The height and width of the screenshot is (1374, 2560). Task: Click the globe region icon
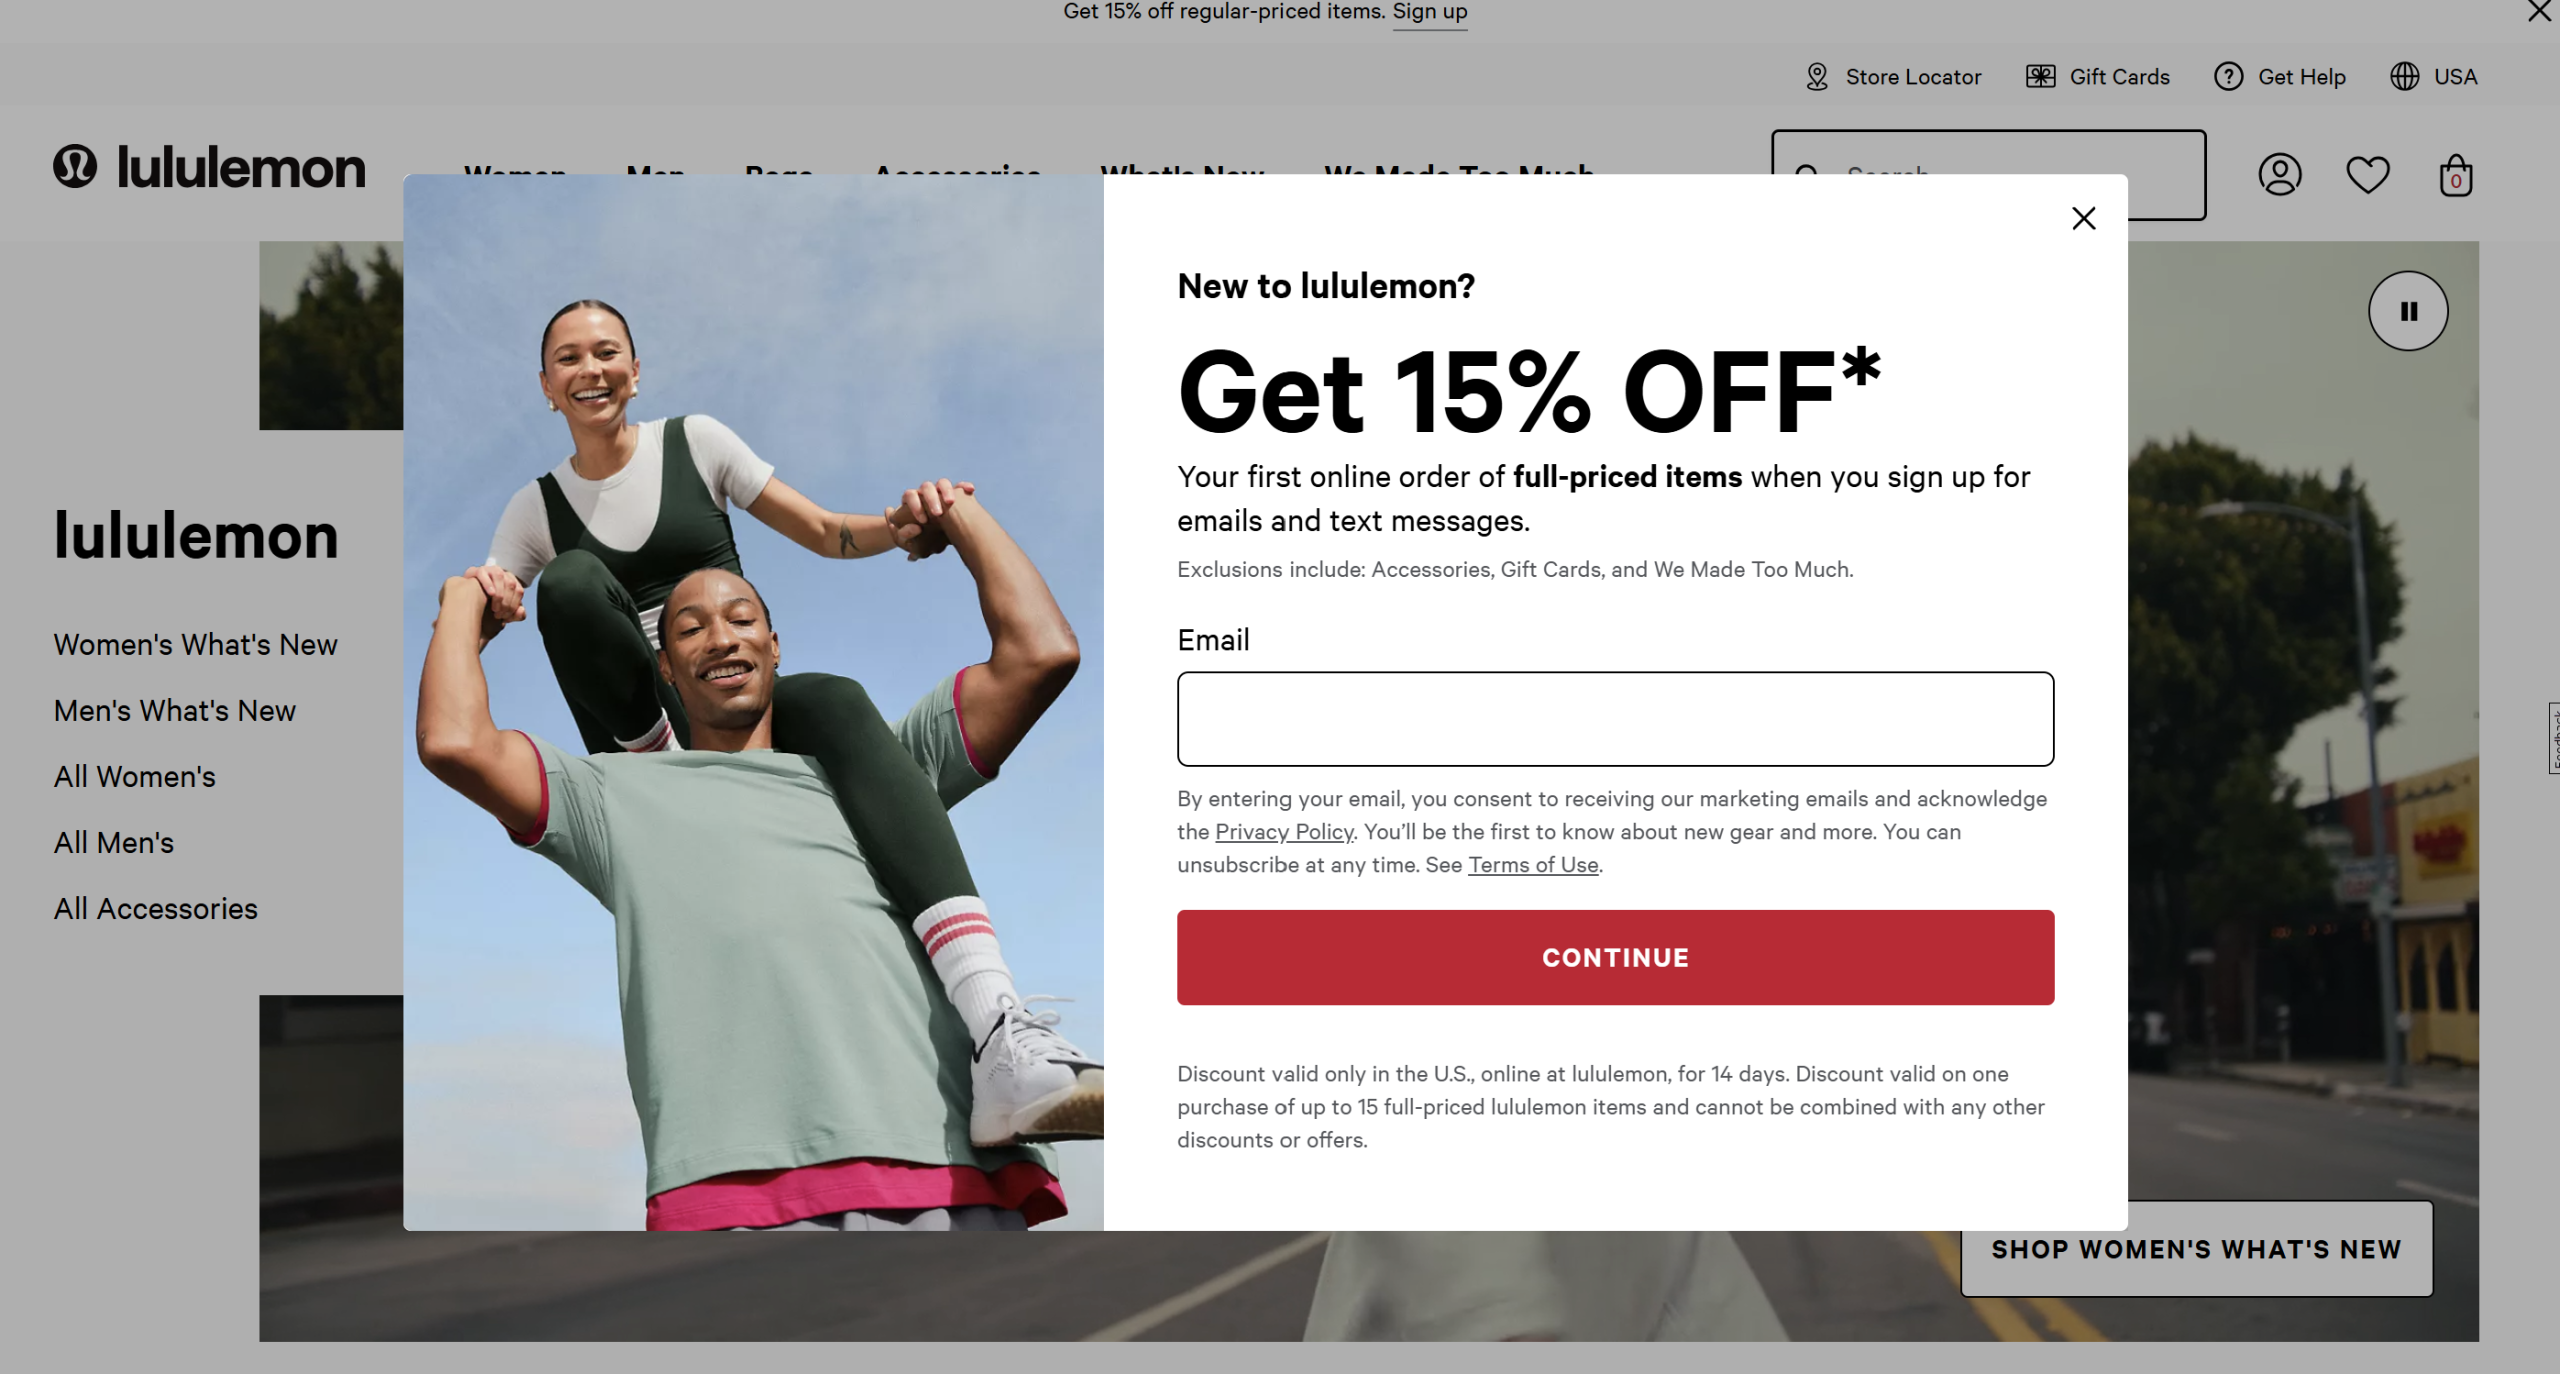click(x=2404, y=77)
